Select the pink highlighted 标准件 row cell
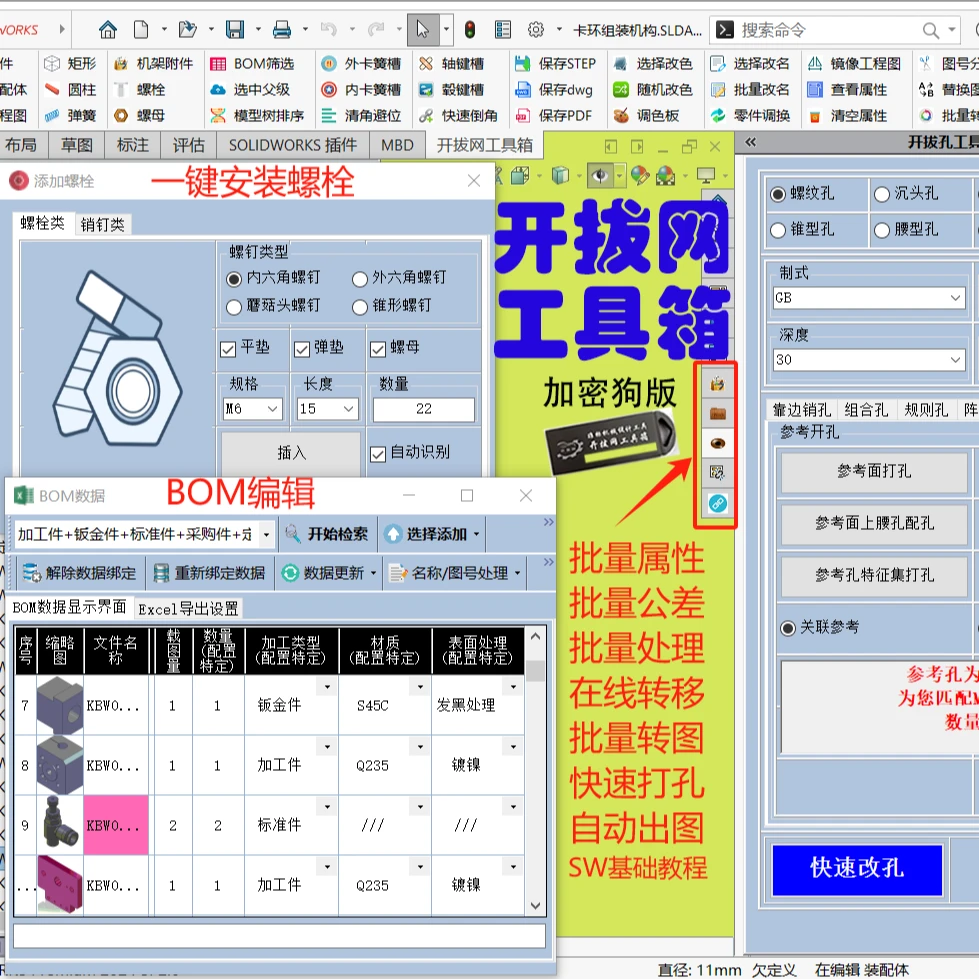The height and width of the screenshot is (979, 979). (117, 824)
